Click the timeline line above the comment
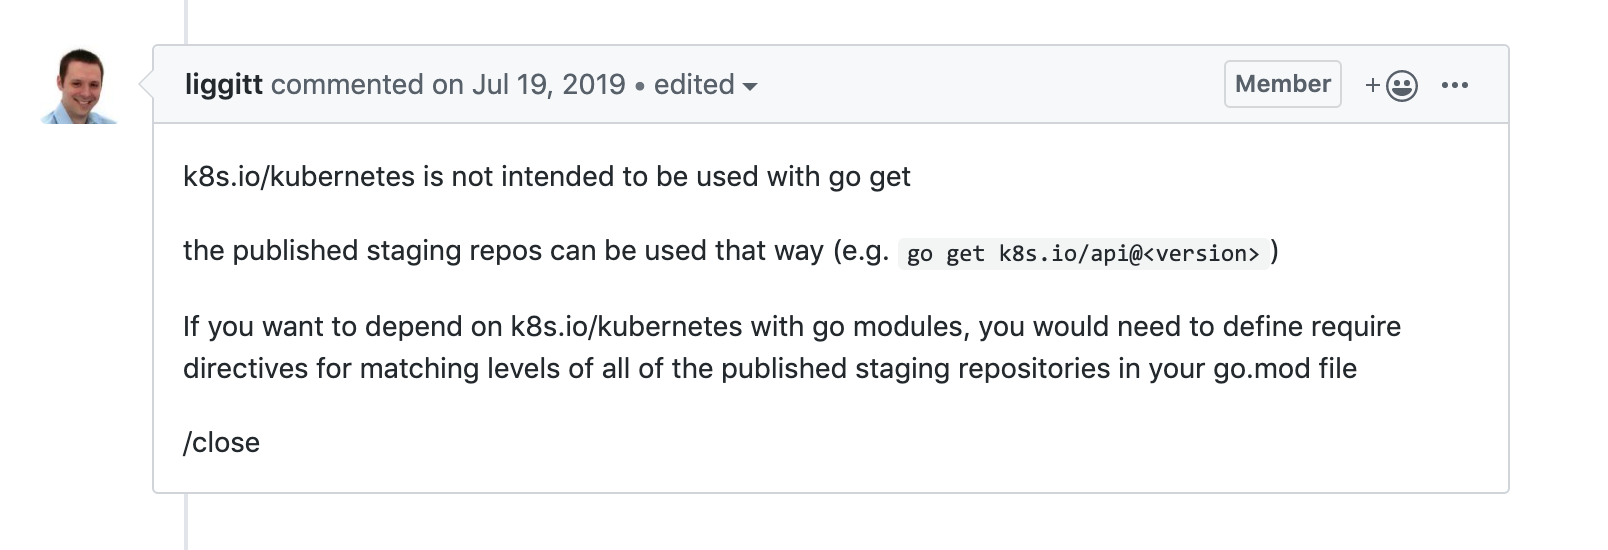This screenshot has height=550, width=1608. click(x=186, y=22)
